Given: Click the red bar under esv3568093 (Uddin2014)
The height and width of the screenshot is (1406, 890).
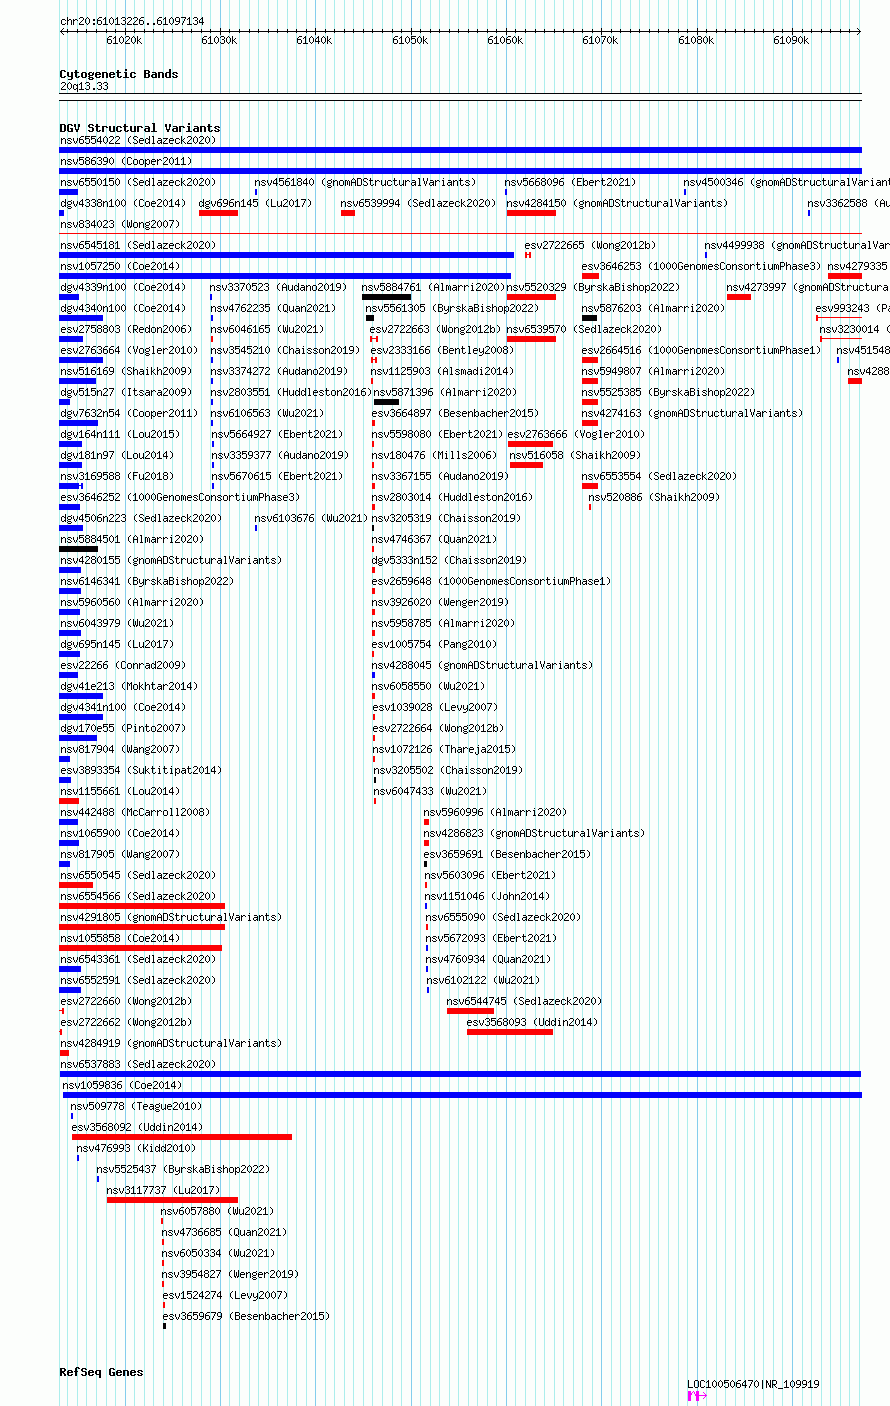Looking at the screenshot, I should click(510, 1032).
